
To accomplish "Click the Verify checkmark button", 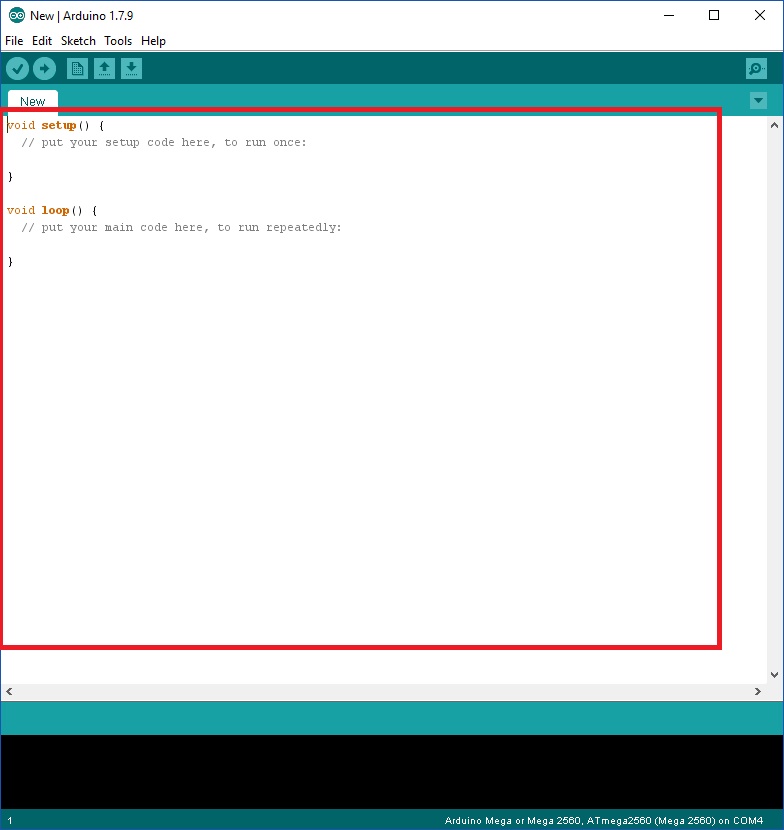I will (x=18, y=68).
